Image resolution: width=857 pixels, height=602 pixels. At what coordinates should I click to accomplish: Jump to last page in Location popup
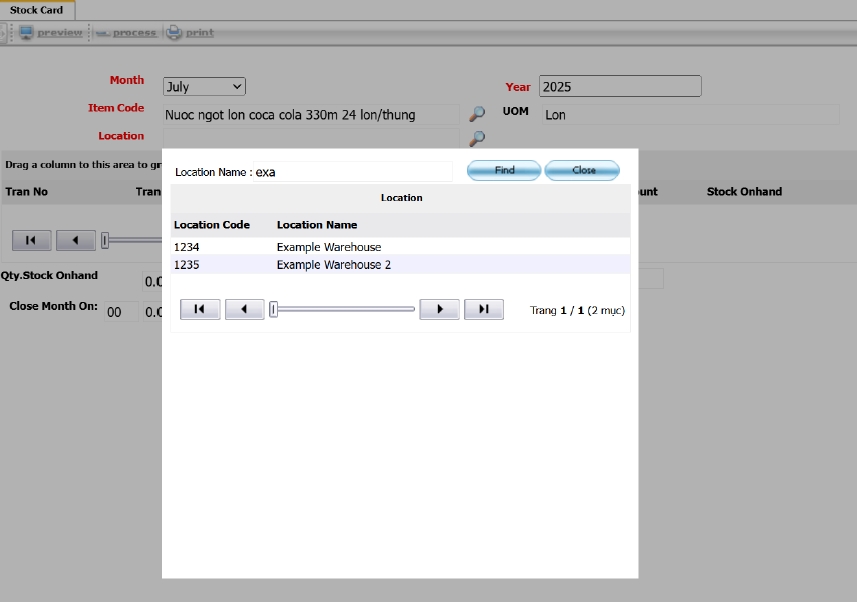tap(483, 310)
